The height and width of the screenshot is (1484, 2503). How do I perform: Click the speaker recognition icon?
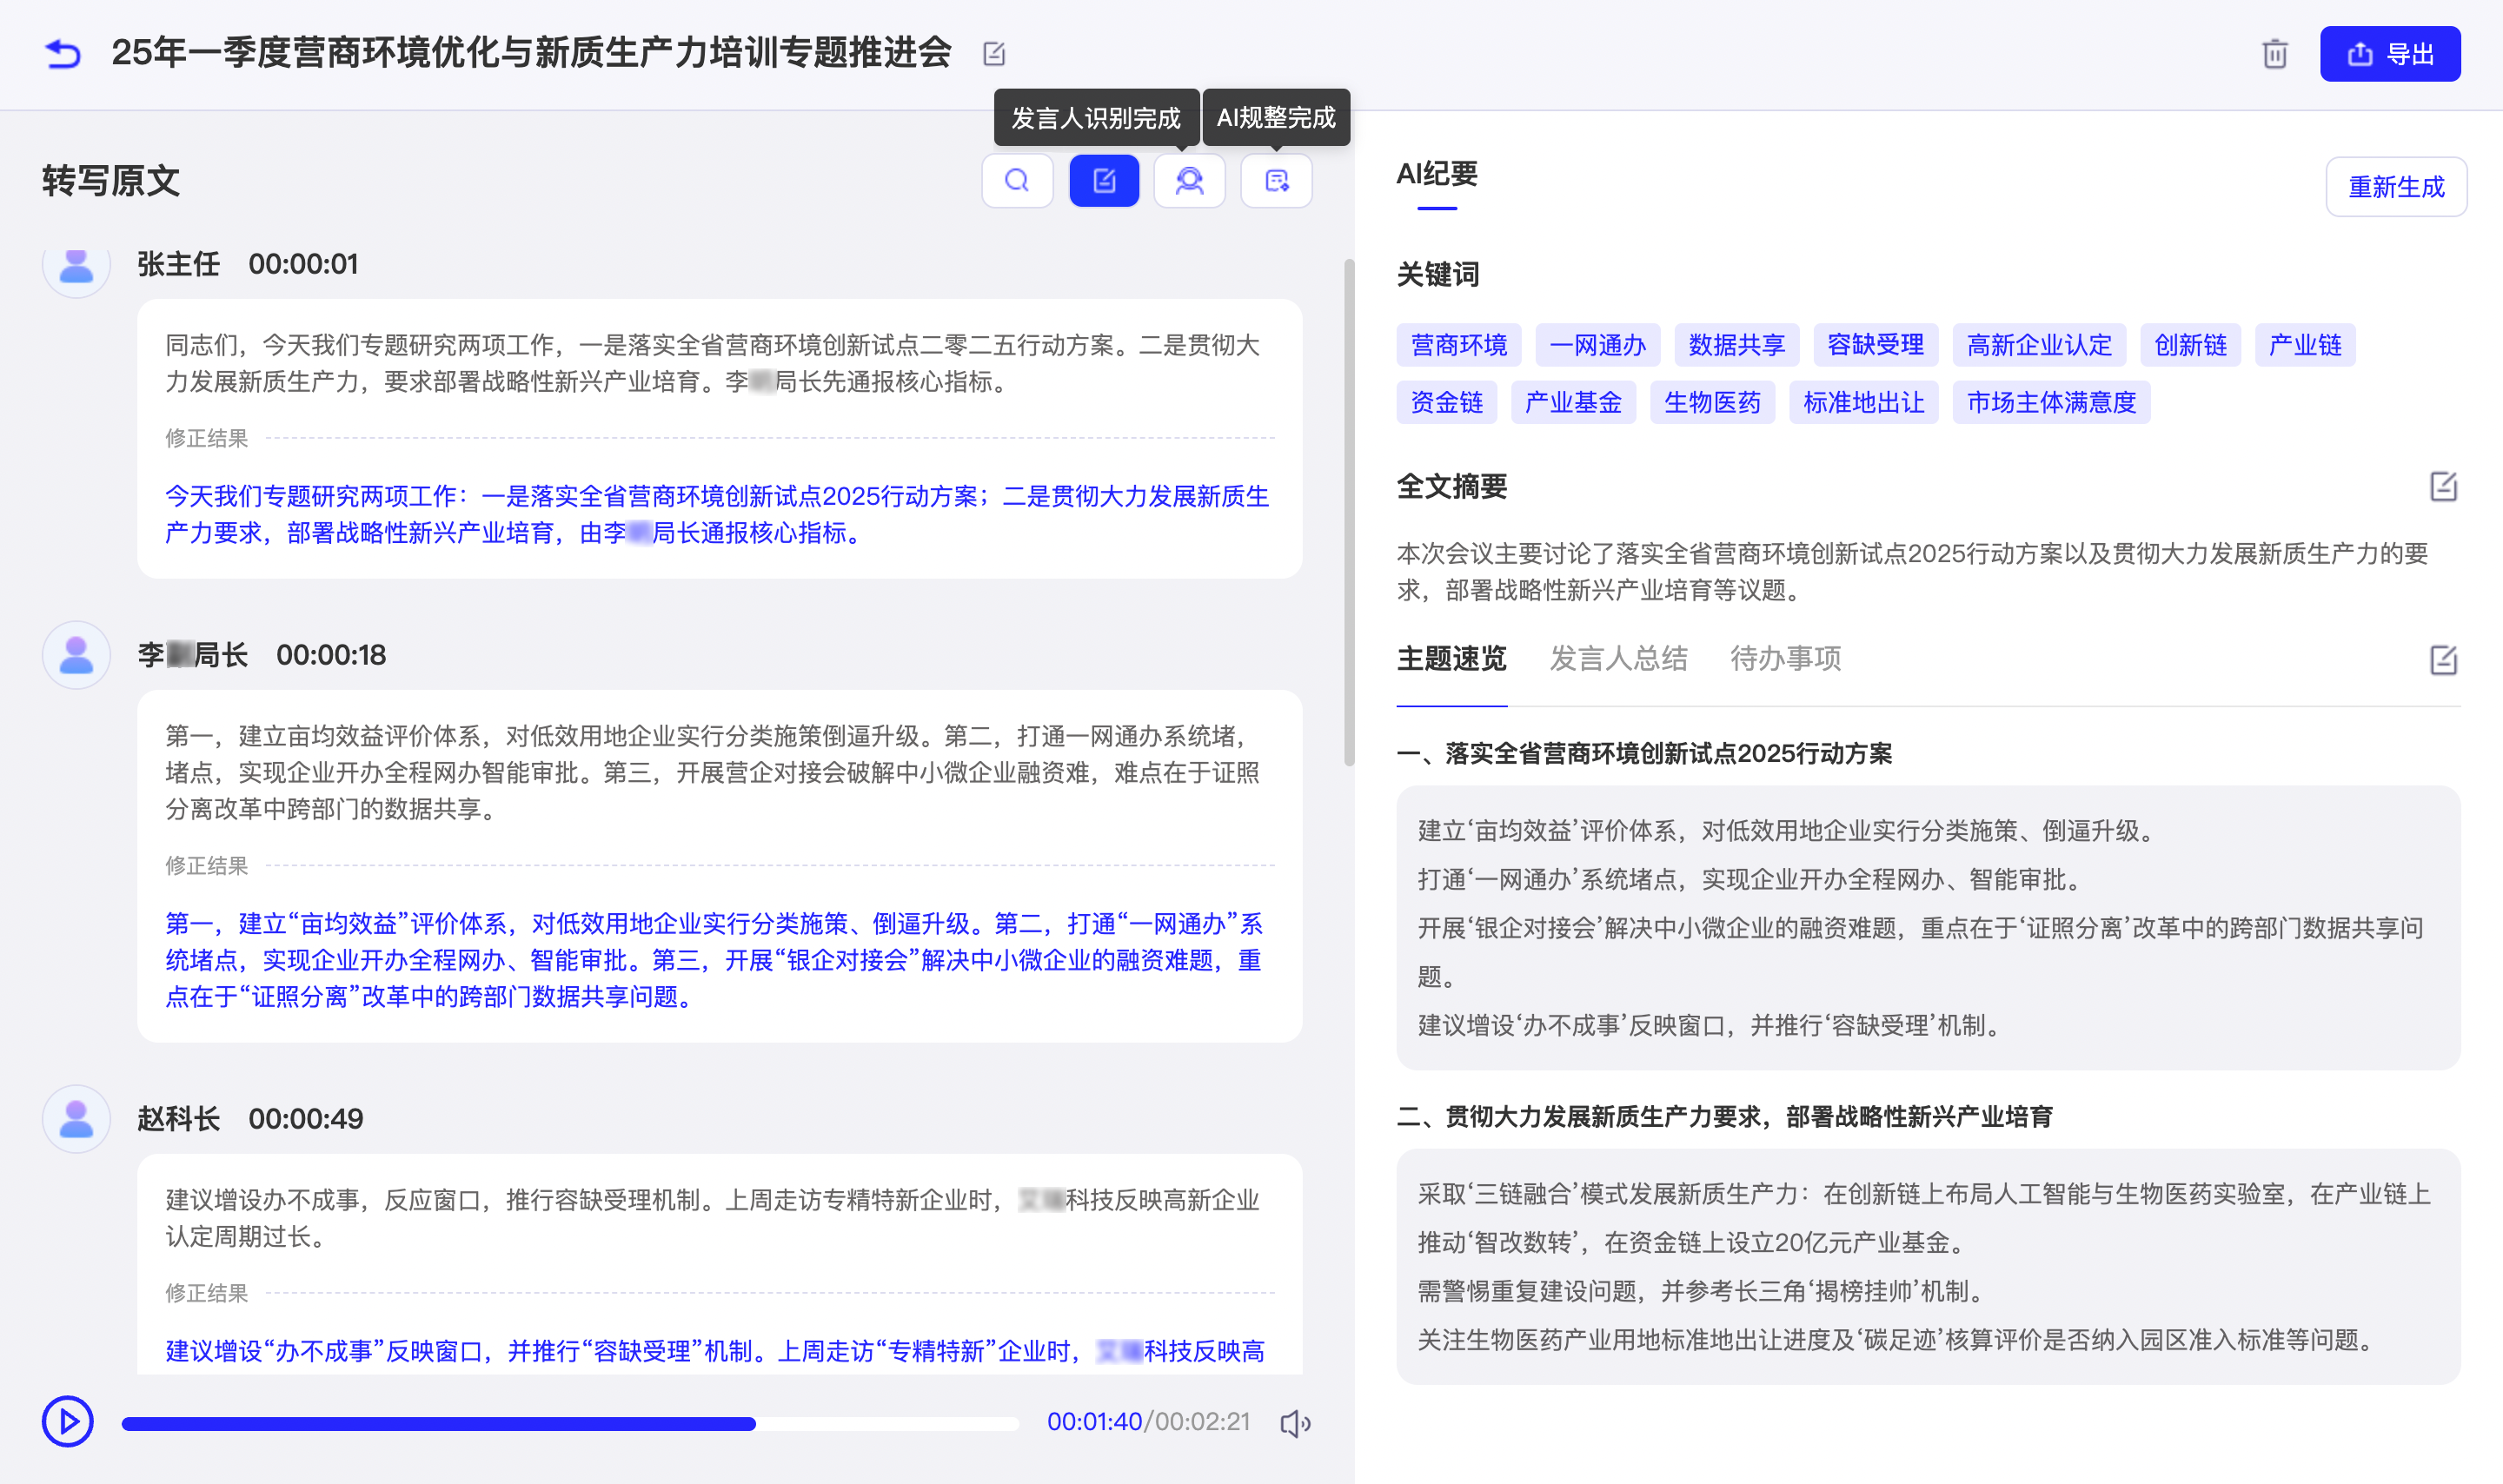pyautogui.click(x=1189, y=181)
